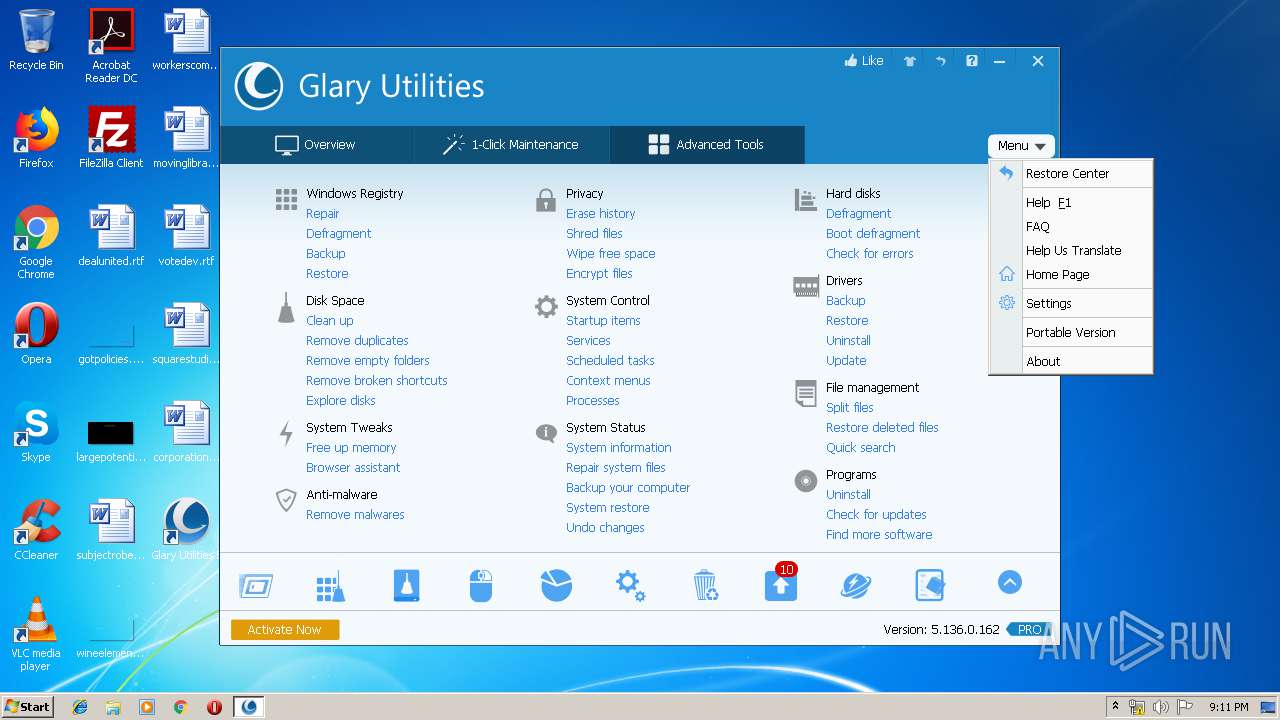Click Wipe free space link
Image resolution: width=1280 pixels, height=720 pixels.
pos(611,254)
